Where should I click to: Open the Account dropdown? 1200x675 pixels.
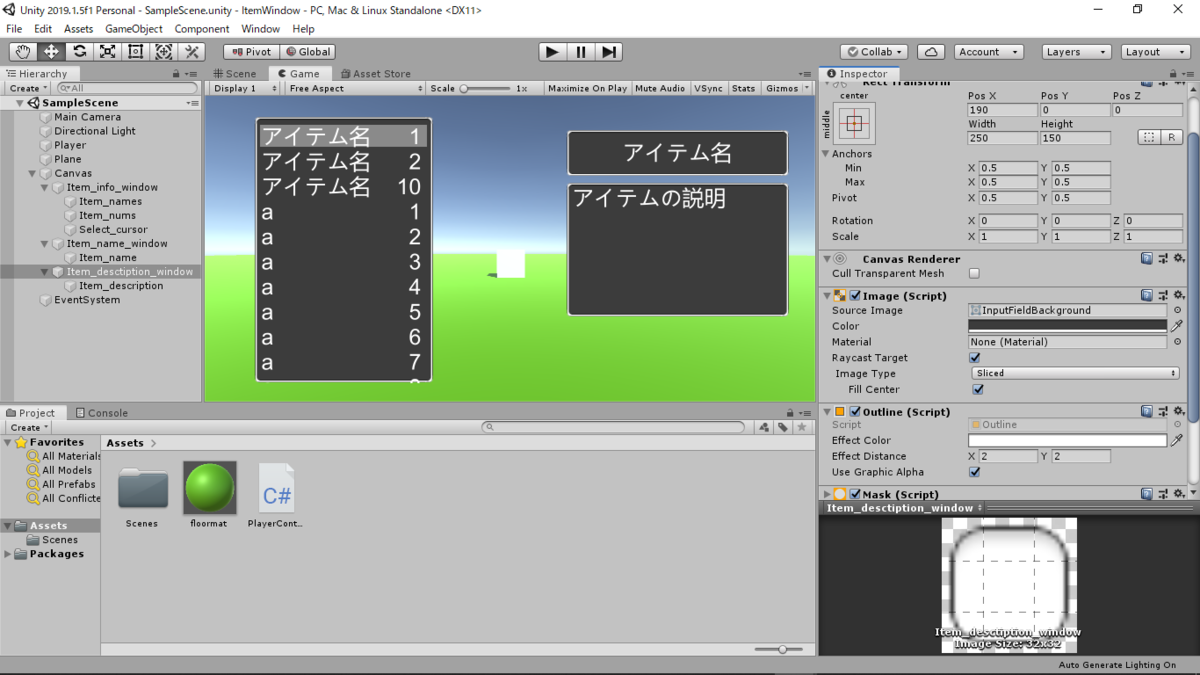coord(988,52)
